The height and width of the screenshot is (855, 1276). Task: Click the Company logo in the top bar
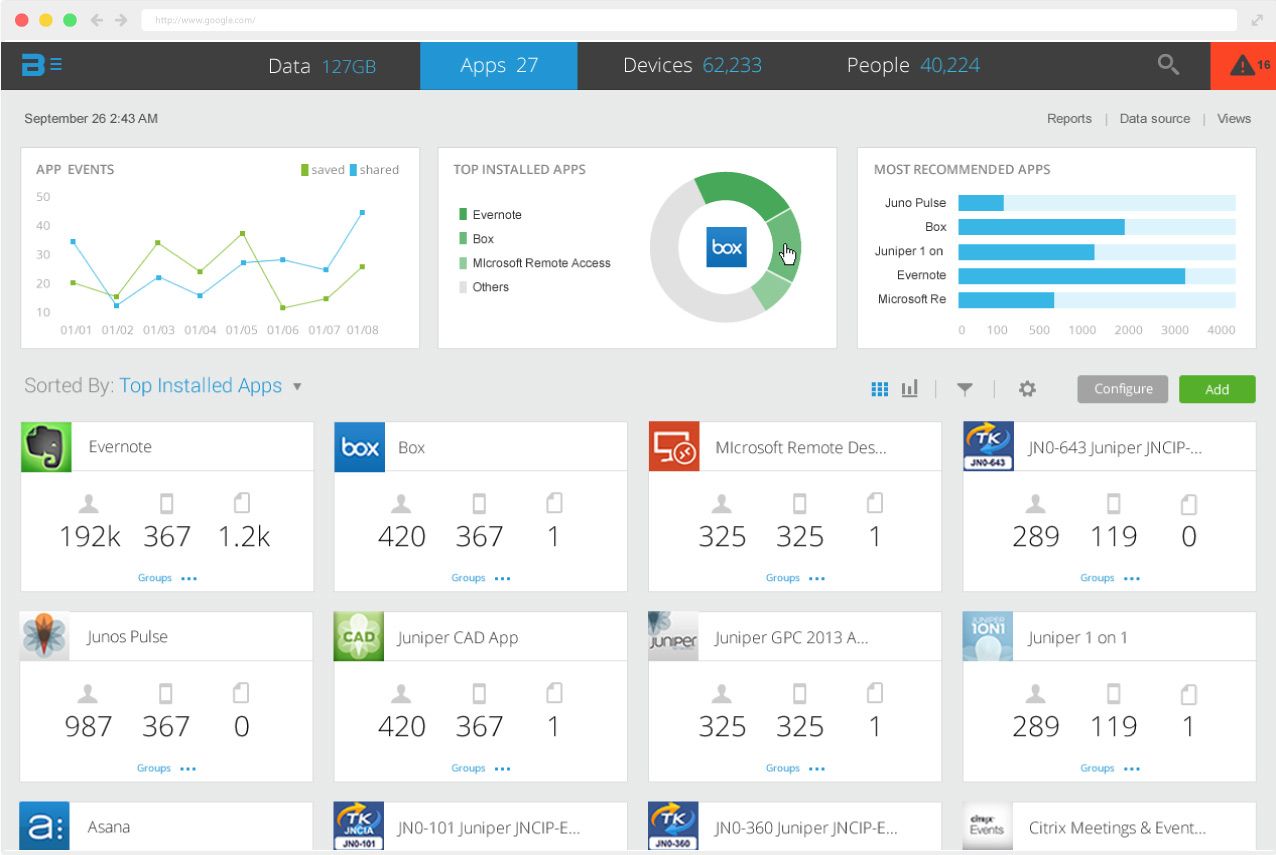point(33,65)
